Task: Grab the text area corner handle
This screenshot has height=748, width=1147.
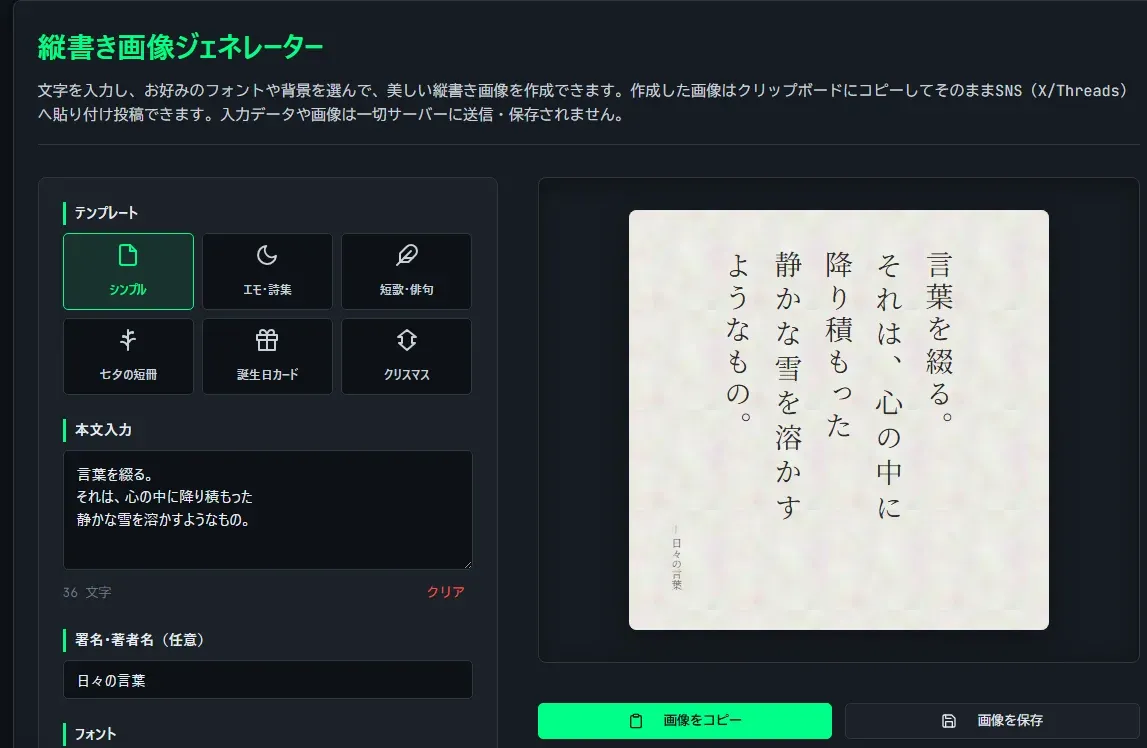Action: pos(467,564)
